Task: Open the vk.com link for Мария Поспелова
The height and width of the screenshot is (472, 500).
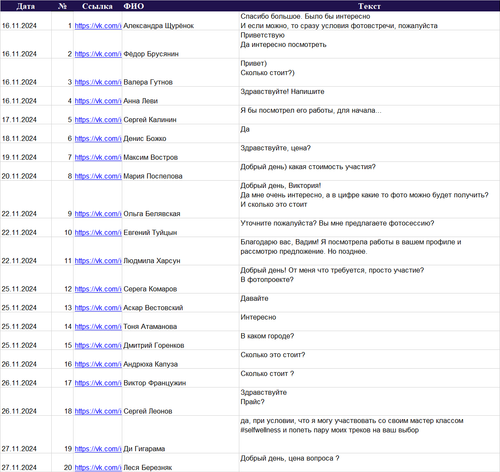Action: click(98, 176)
